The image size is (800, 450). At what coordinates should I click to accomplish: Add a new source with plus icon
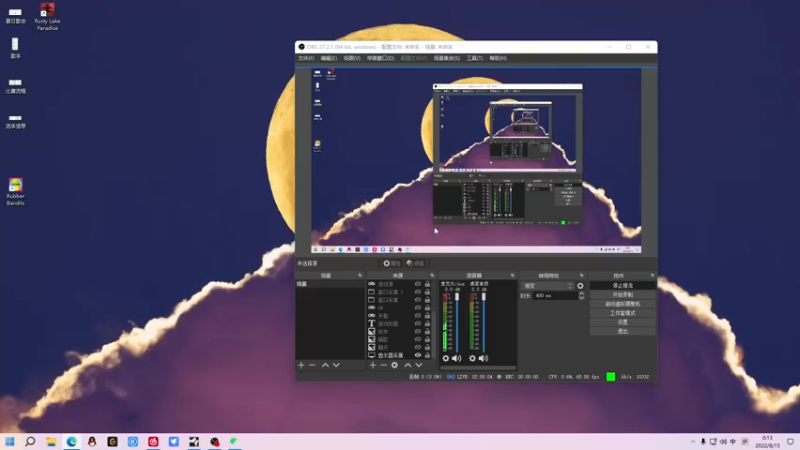(372, 365)
